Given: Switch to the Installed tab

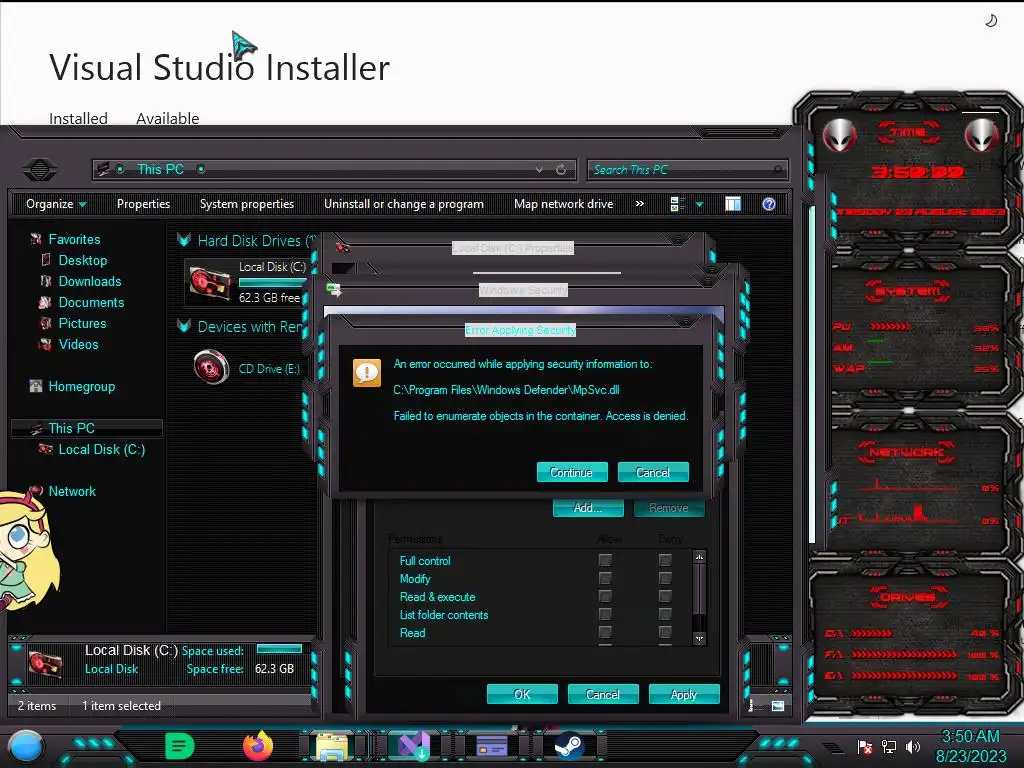Looking at the screenshot, I should 78,118.
